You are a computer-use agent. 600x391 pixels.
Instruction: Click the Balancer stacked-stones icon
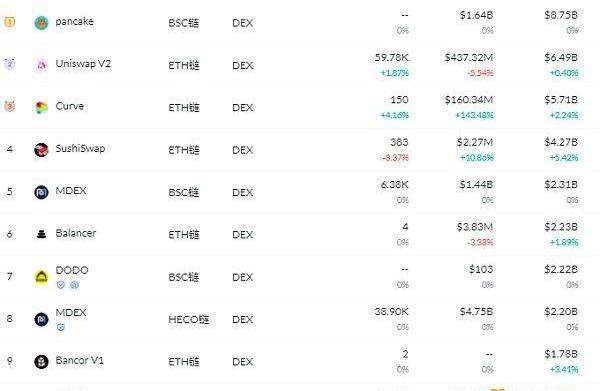(41, 234)
